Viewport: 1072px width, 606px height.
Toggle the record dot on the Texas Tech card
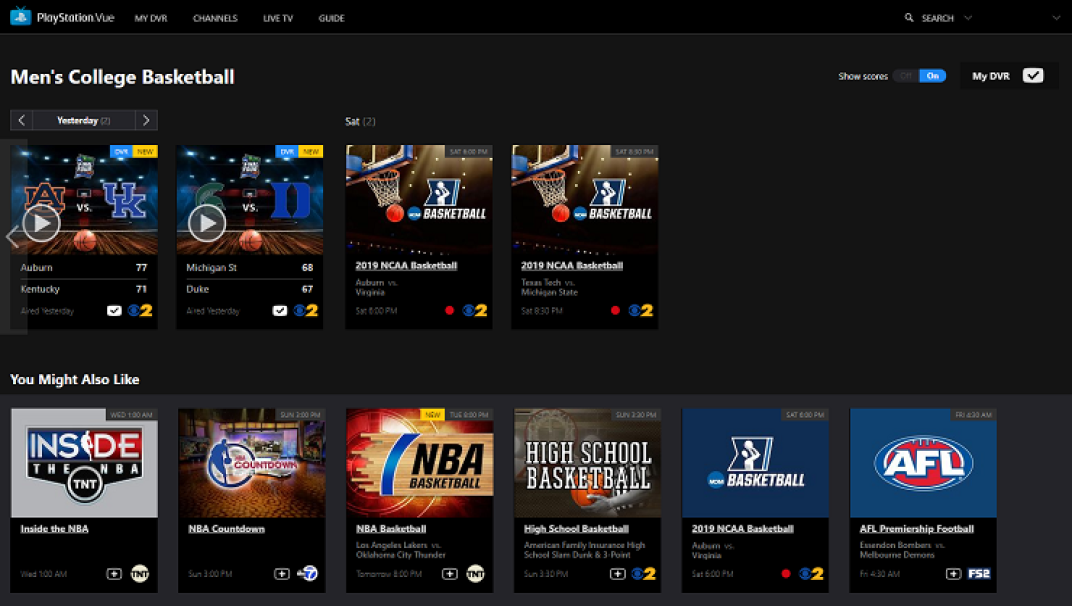pyautogui.click(x=615, y=311)
